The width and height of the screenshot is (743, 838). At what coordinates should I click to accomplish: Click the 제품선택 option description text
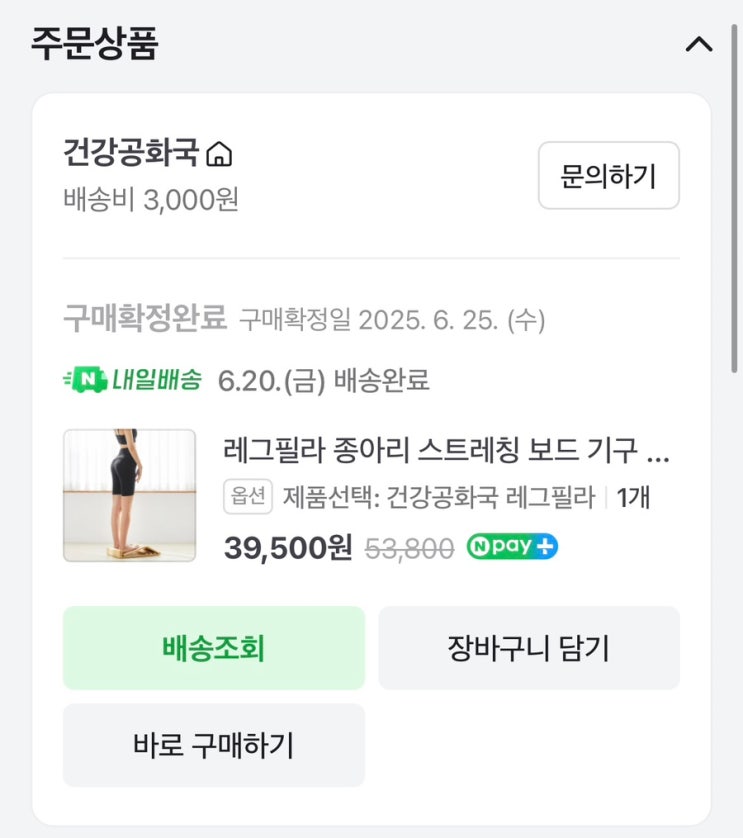[439, 496]
